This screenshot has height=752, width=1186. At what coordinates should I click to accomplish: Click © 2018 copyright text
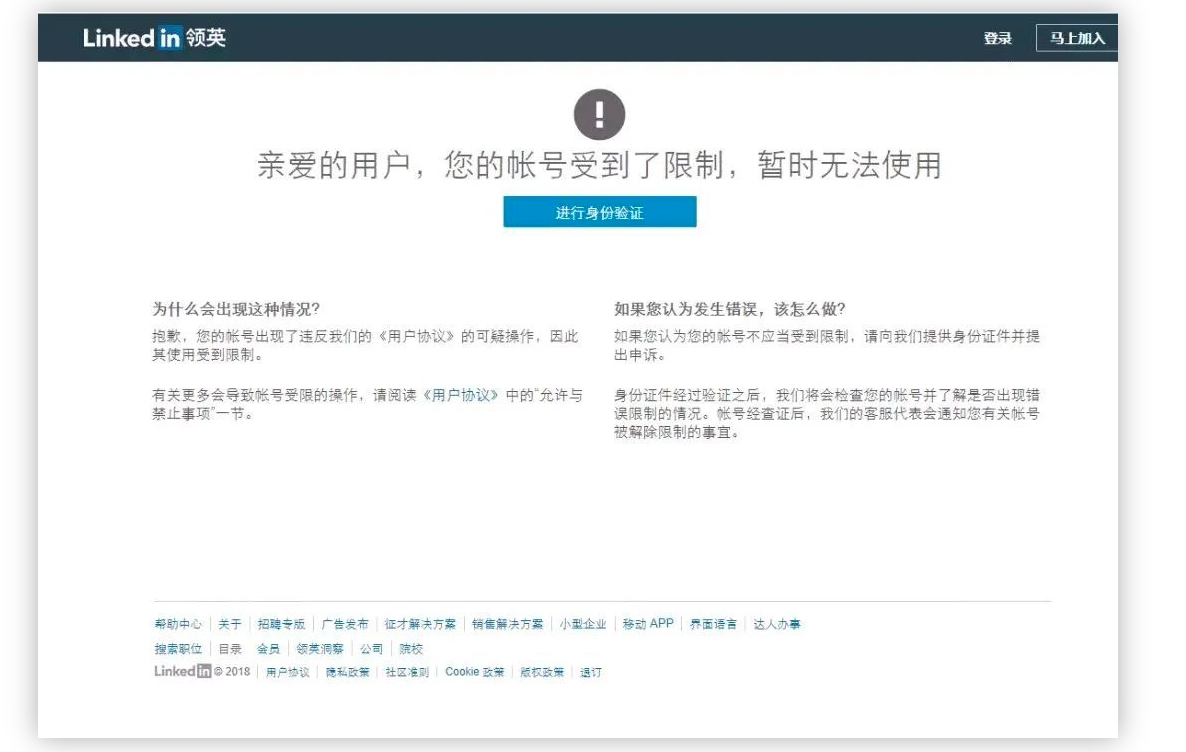232,672
